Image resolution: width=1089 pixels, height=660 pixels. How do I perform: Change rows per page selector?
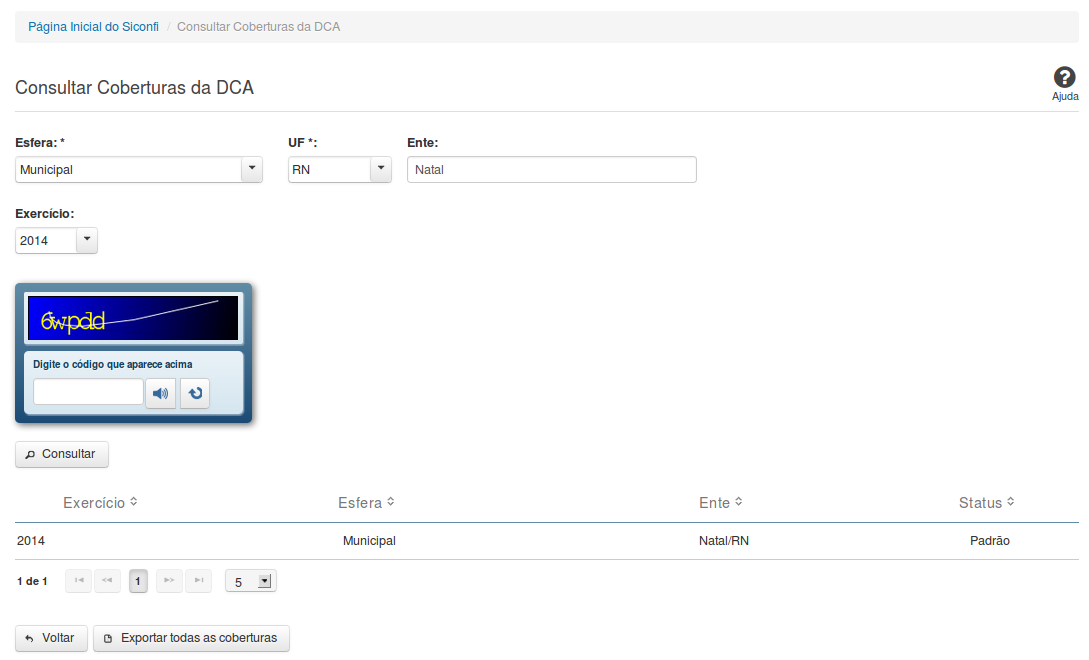[x=251, y=581]
